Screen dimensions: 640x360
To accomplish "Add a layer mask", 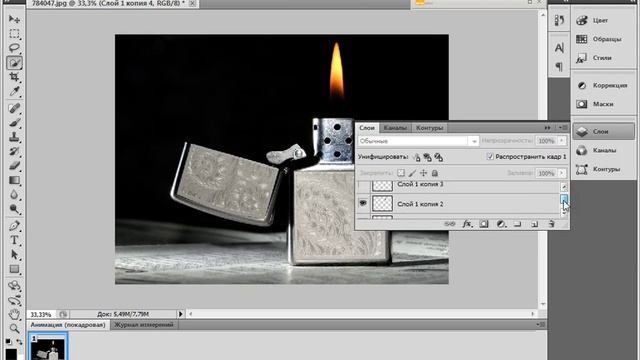I will pos(484,224).
